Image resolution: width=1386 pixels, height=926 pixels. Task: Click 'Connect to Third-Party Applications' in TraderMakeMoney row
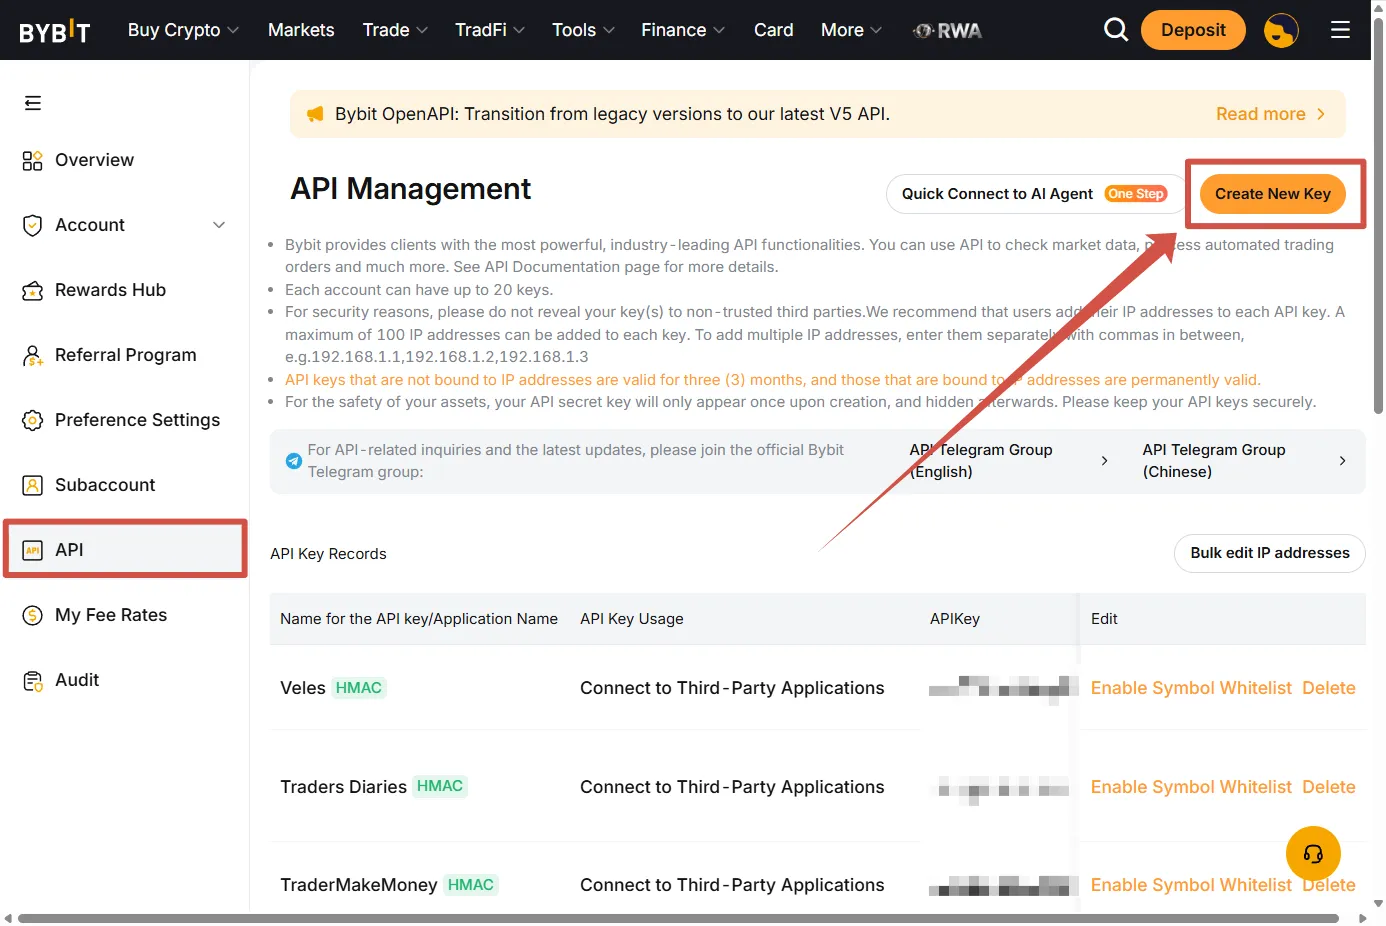pyautogui.click(x=732, y=885)
